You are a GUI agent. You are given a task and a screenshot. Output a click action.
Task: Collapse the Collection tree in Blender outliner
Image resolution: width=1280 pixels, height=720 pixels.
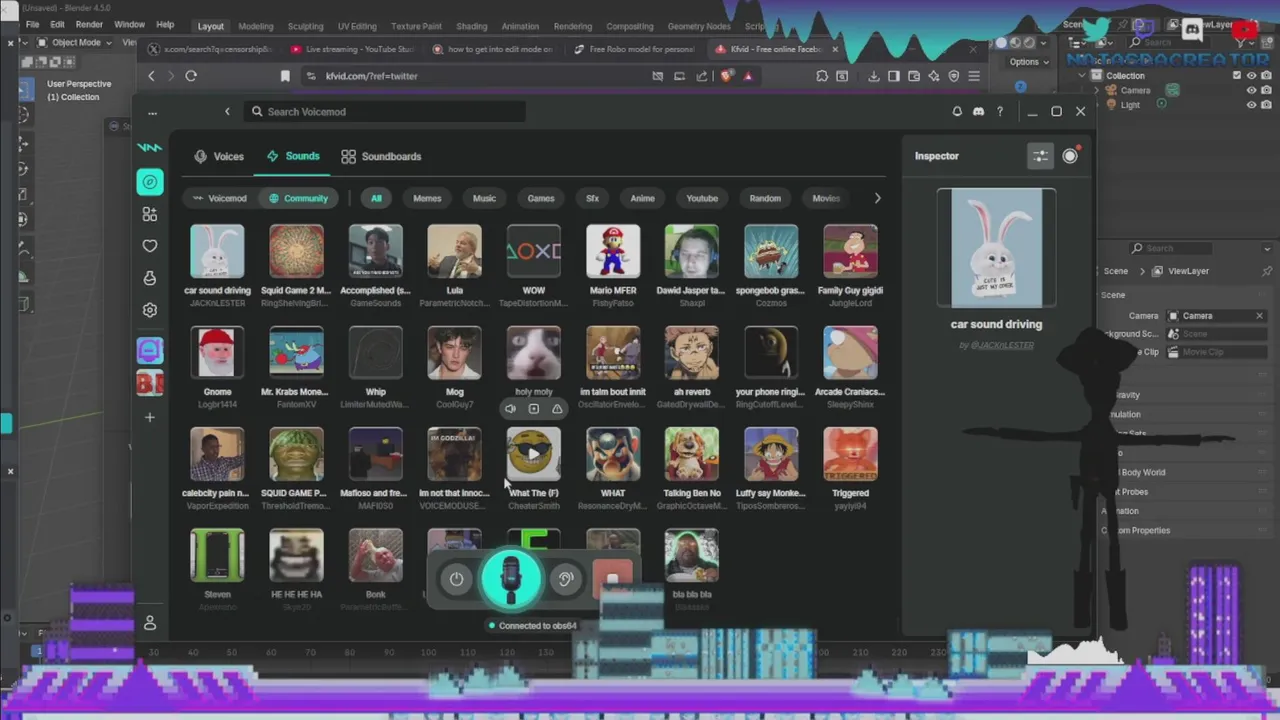point(1082,75)
